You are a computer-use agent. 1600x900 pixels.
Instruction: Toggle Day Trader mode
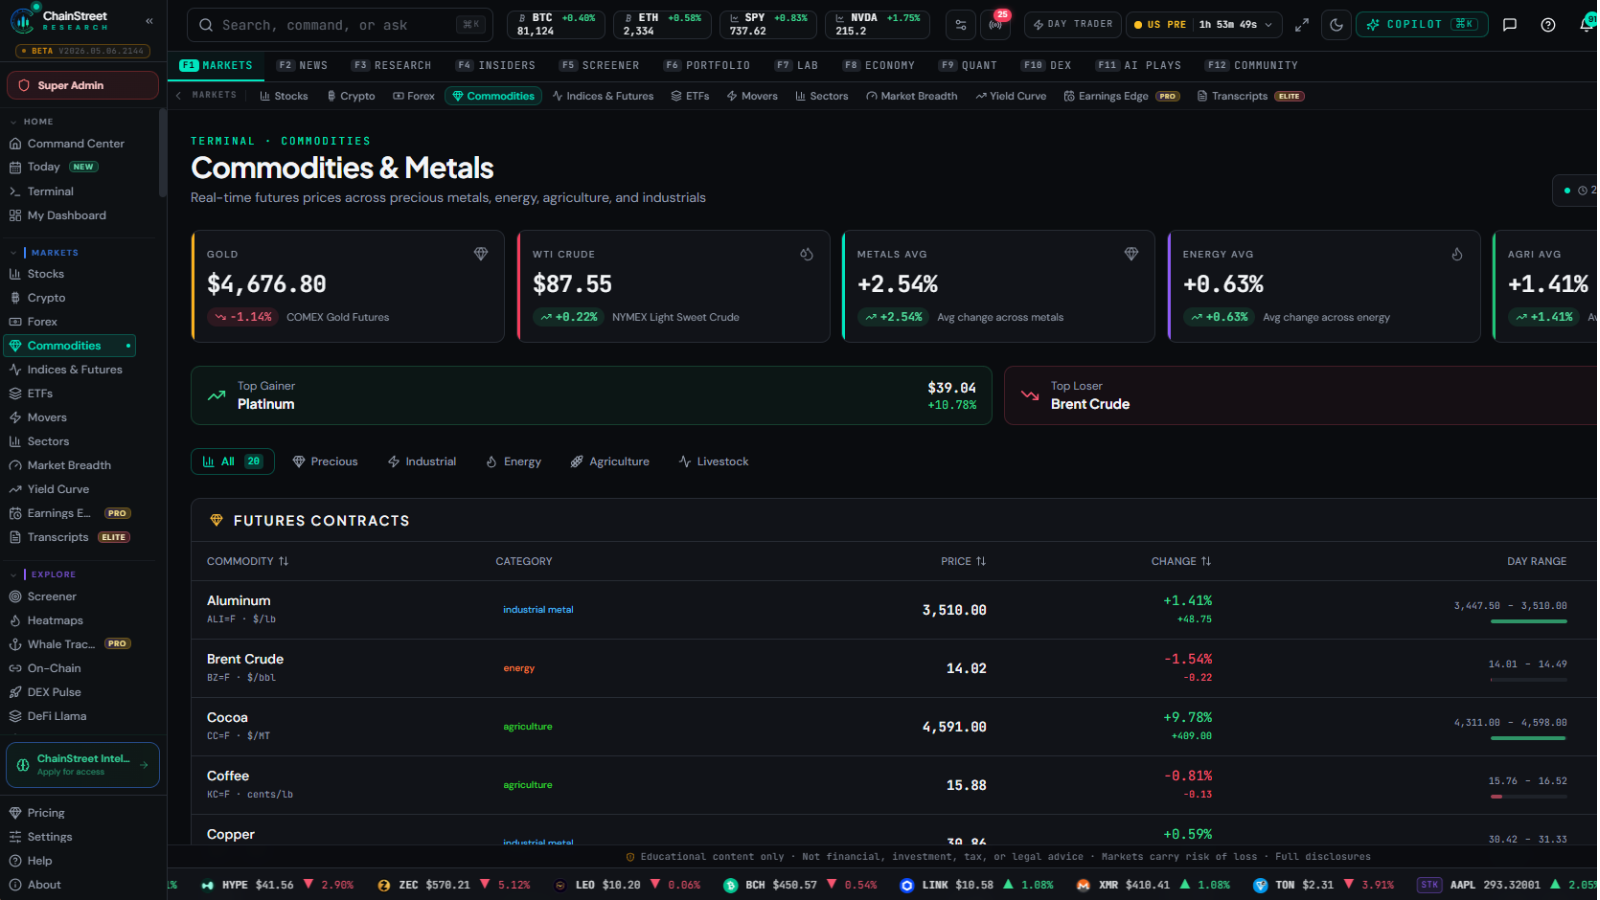(x=1073, y=24)
